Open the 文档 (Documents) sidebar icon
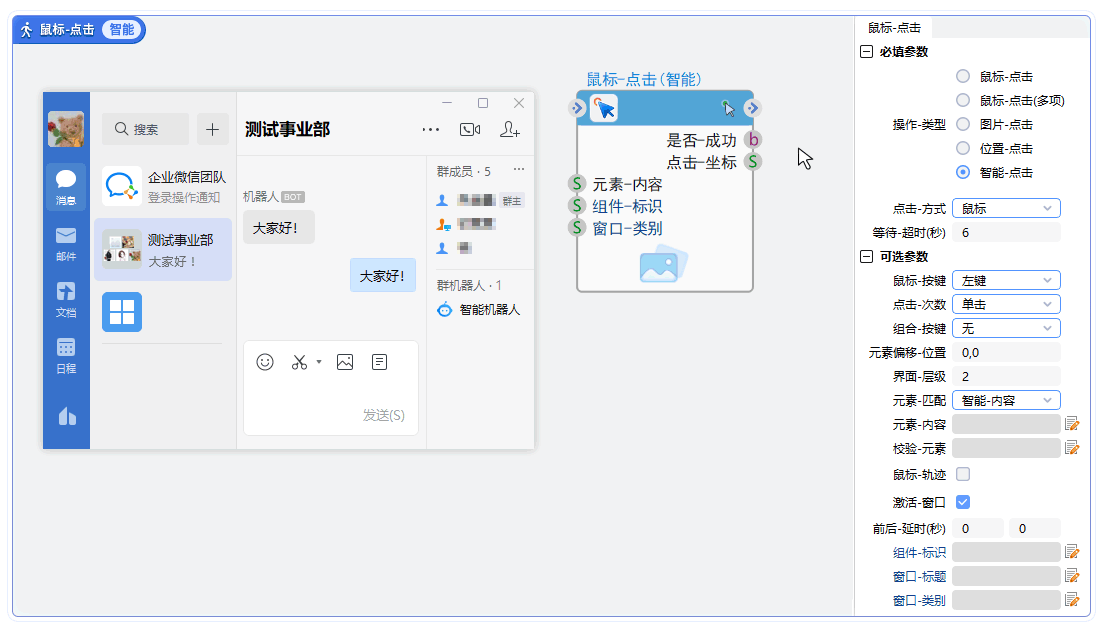Image resolution: width=1106 pixels, height=626 pixels. pyautogui.click(x=66, y=298)
